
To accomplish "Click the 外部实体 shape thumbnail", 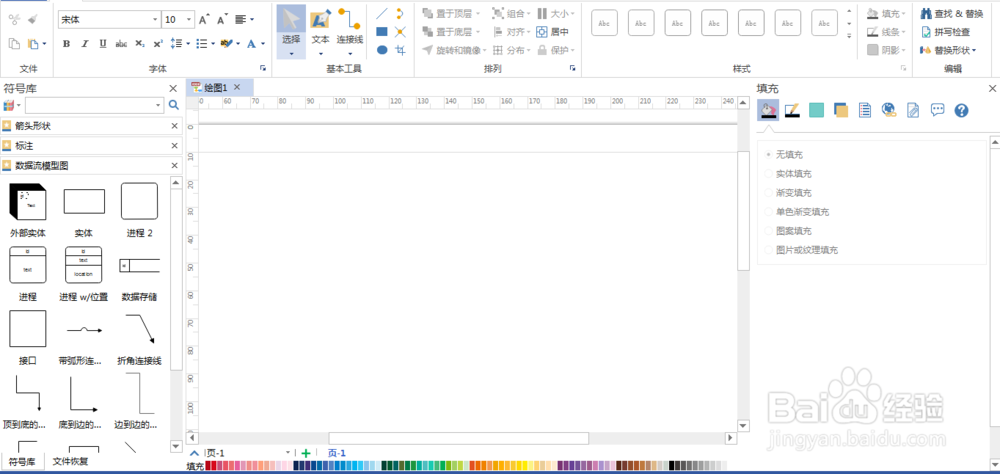I will (27, 202).
